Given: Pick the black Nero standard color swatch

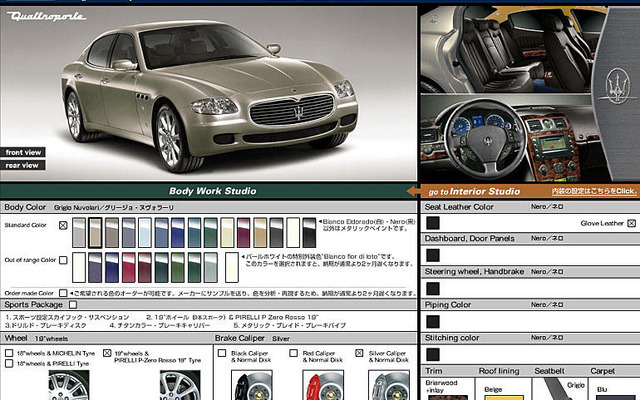Looking at the screenshot, I should pyautogui.click(x=309, y=233).
